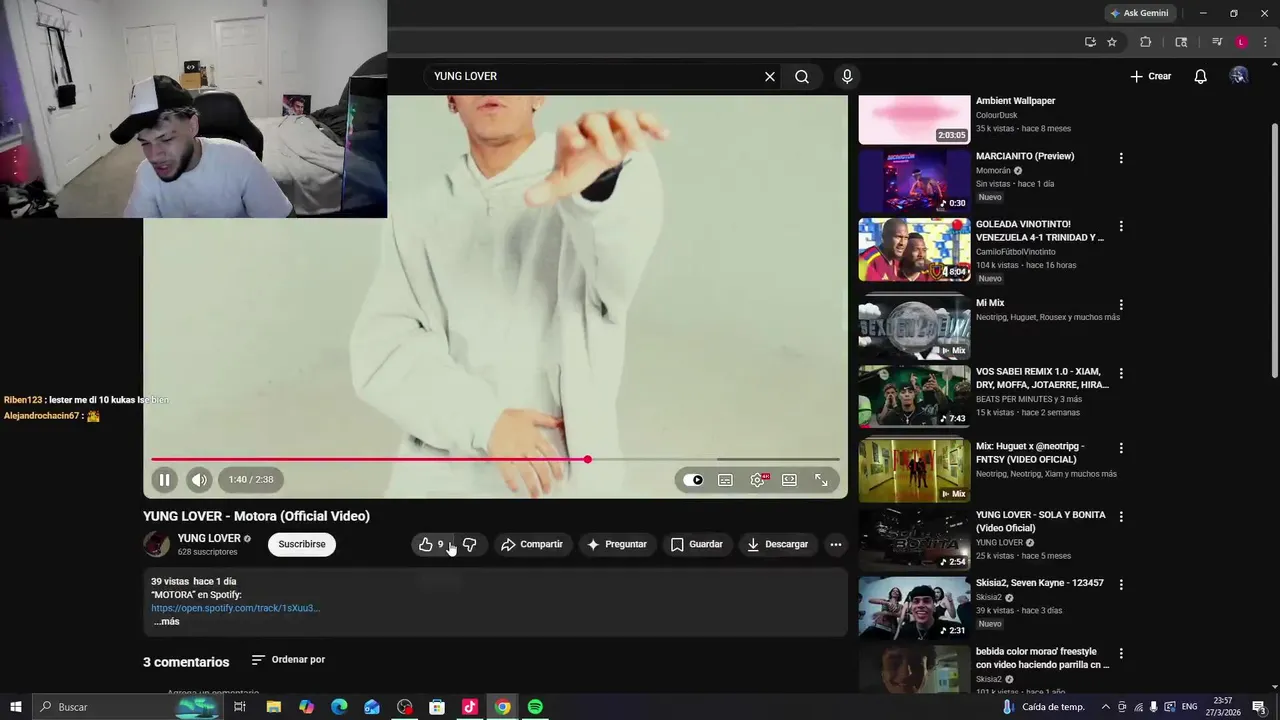The height and width of the screenshot is (720, 1280).
Task: Open YouTube notifications bell
Action: (x=1201, y=76)
